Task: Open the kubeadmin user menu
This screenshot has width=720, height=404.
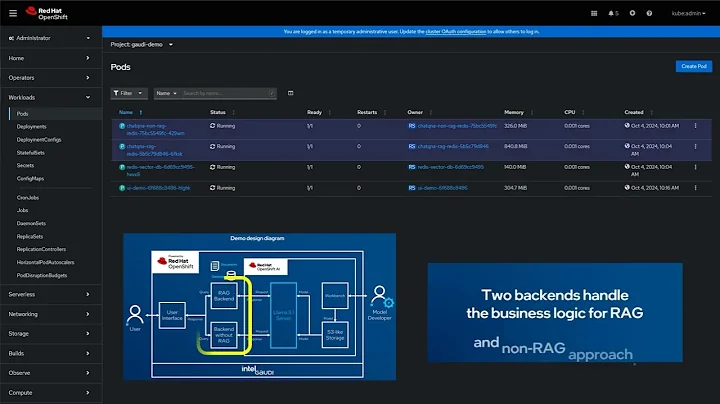Action: (x=688, y=13)
